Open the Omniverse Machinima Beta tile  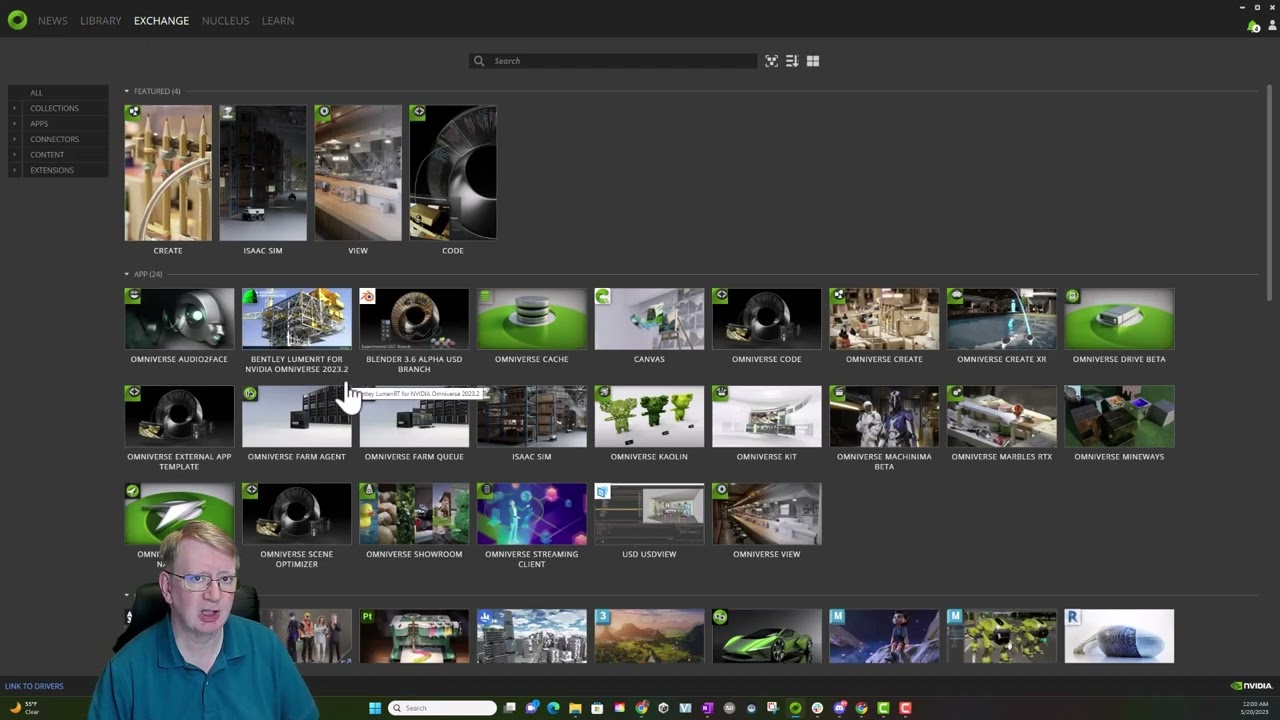[x=884, y=428]
